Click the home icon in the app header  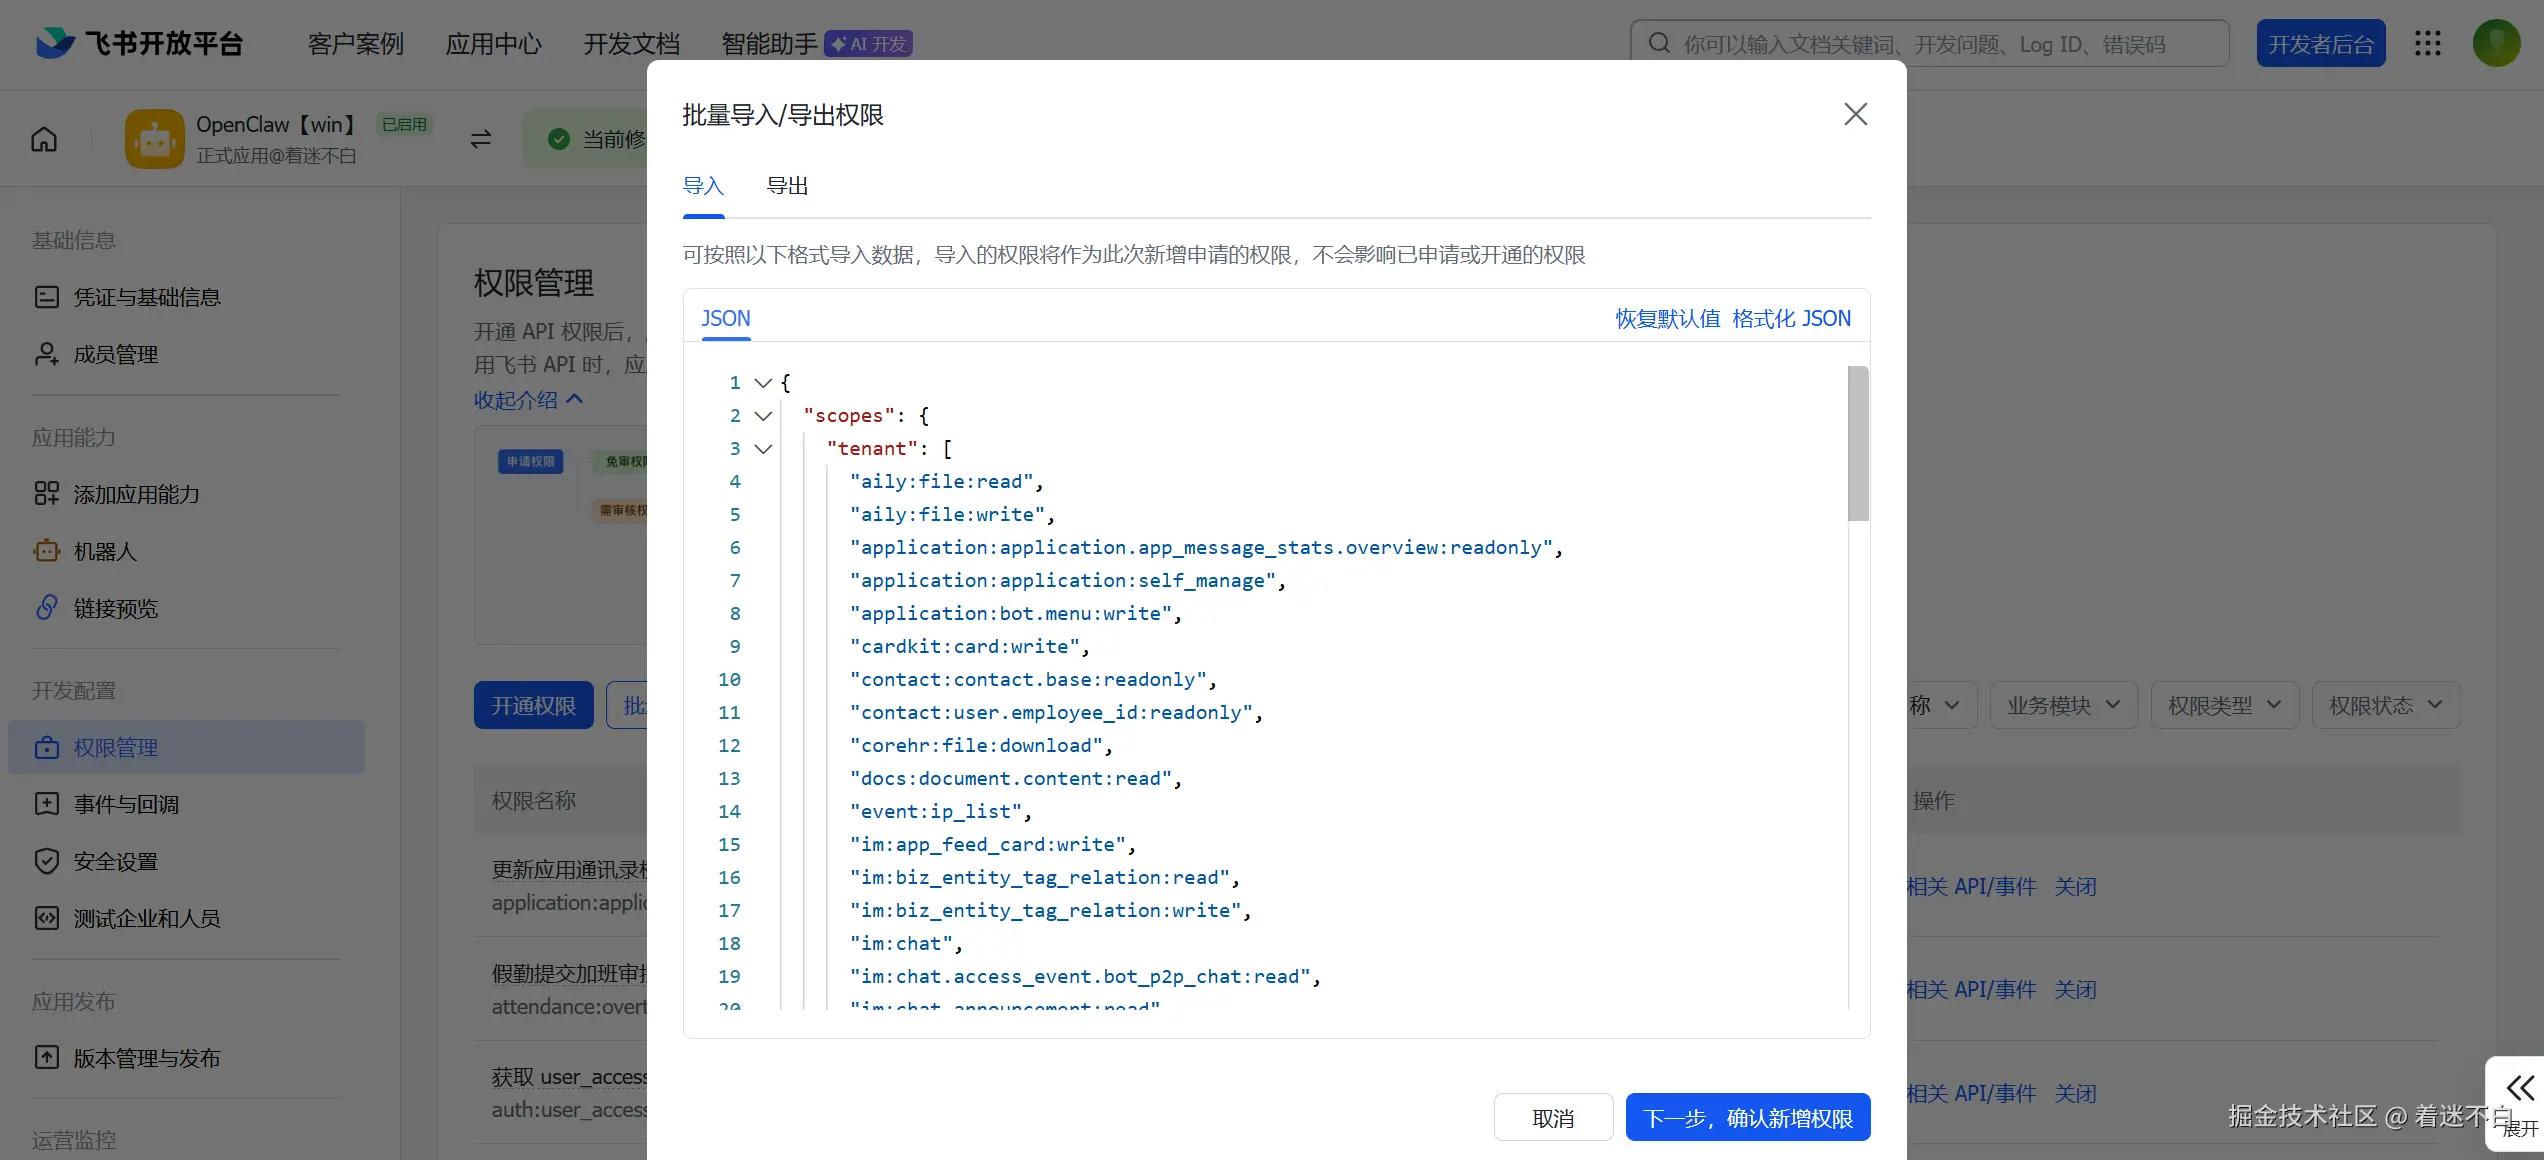click(x=44, y=139)
